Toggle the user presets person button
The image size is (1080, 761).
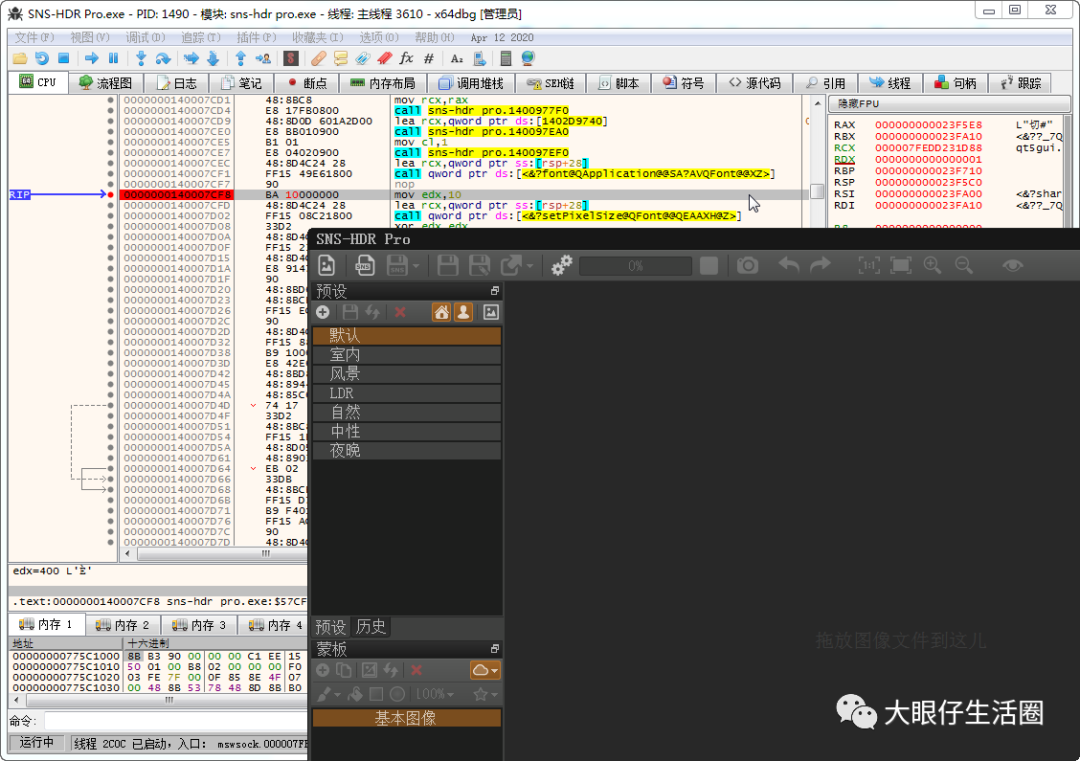click(464, 313)
